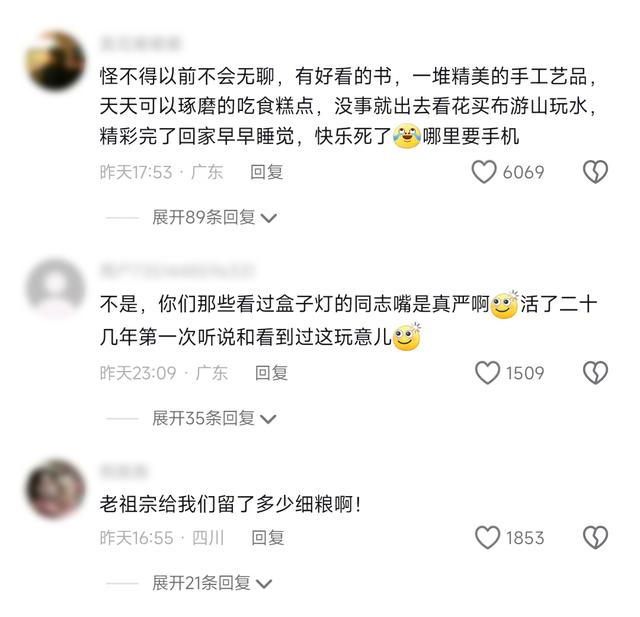Reply to the comment posted at 23:09
Image resolution: width=640 pixels, height=617 pixels.
(x=271, y=373)
